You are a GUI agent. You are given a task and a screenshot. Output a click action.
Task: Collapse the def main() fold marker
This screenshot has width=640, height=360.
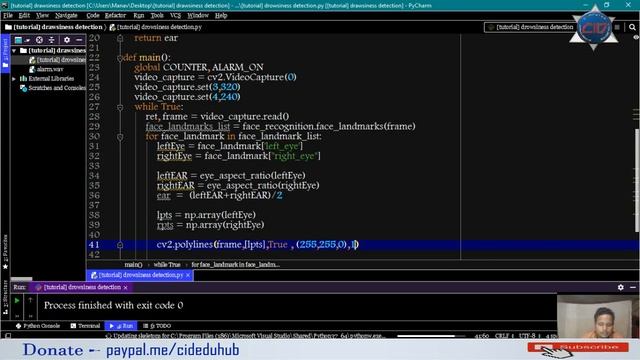click(x=120, y=58)
